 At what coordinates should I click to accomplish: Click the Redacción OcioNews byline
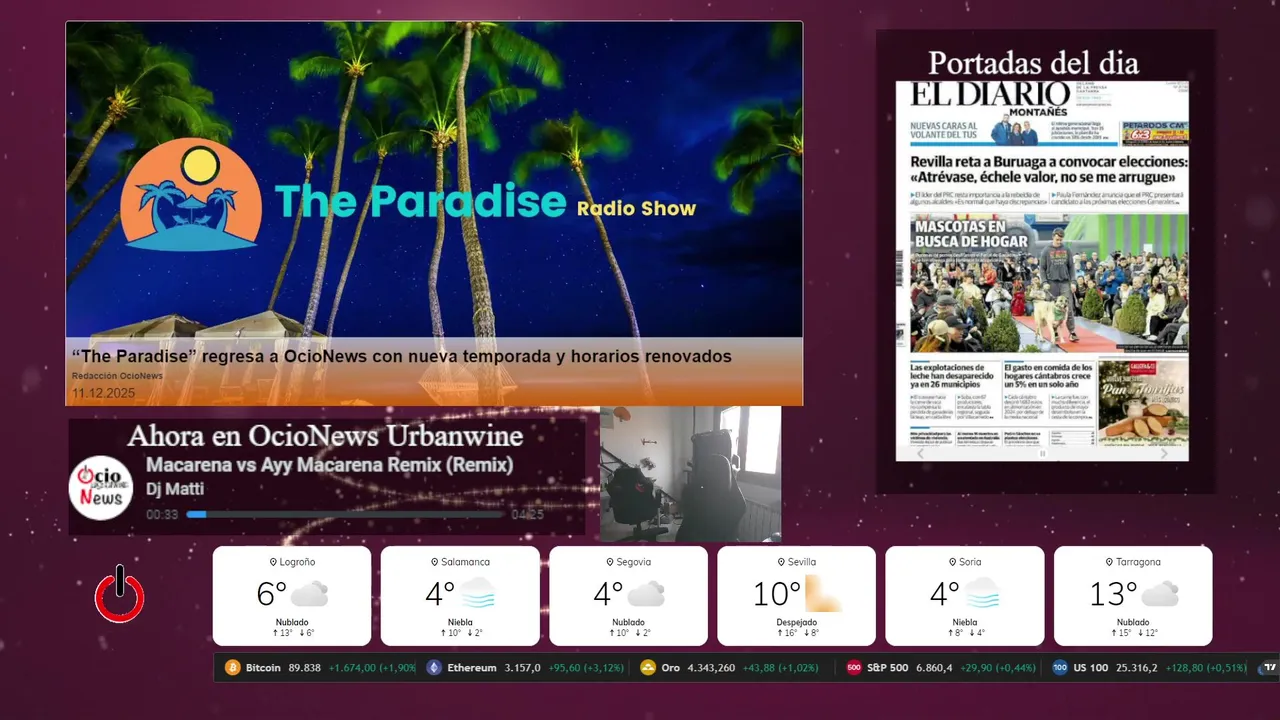point(117,376)
